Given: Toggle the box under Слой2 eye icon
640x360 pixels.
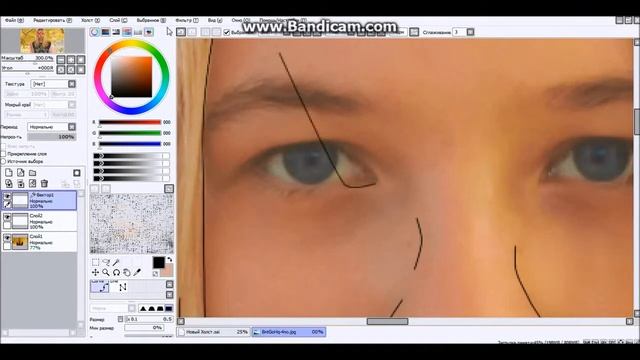Looking at the screenshot, I should [x=7, y=225].
